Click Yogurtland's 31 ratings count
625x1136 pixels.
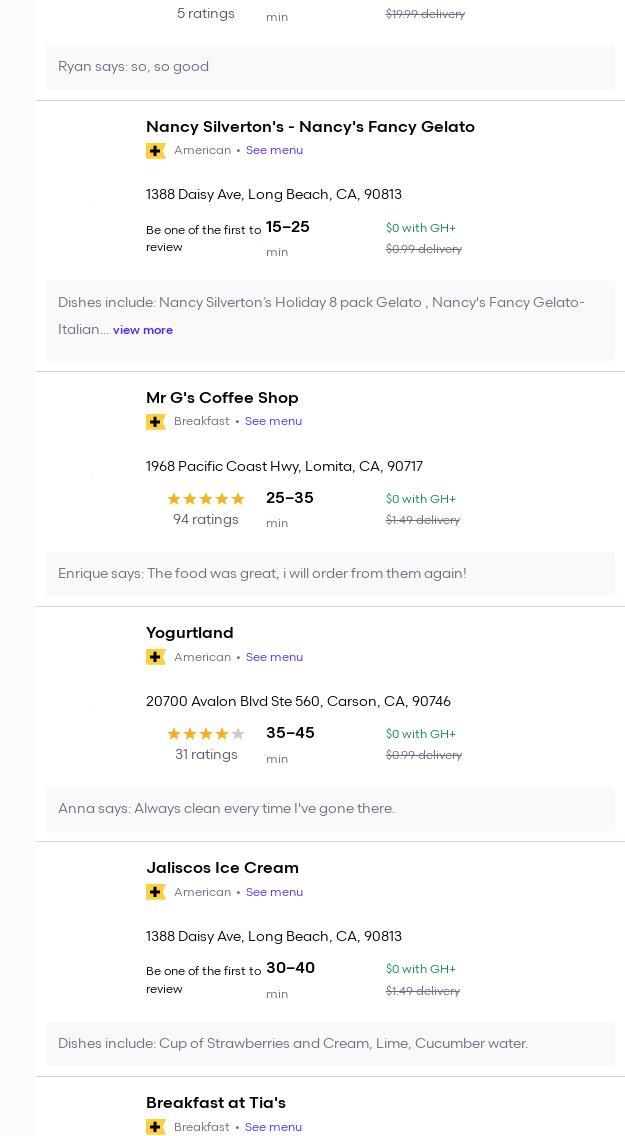[x=206, y=755]
